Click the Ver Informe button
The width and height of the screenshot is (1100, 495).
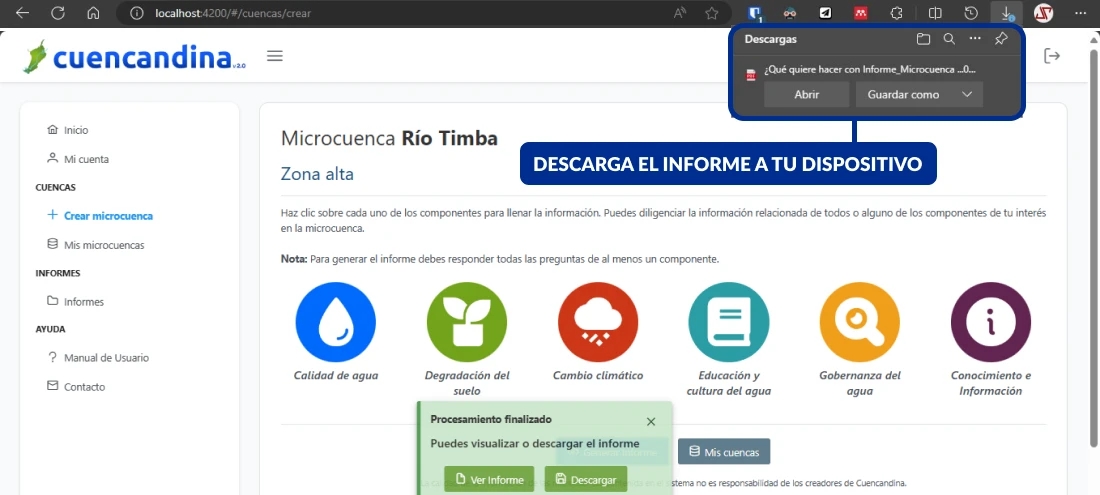(x=489, y=480)
